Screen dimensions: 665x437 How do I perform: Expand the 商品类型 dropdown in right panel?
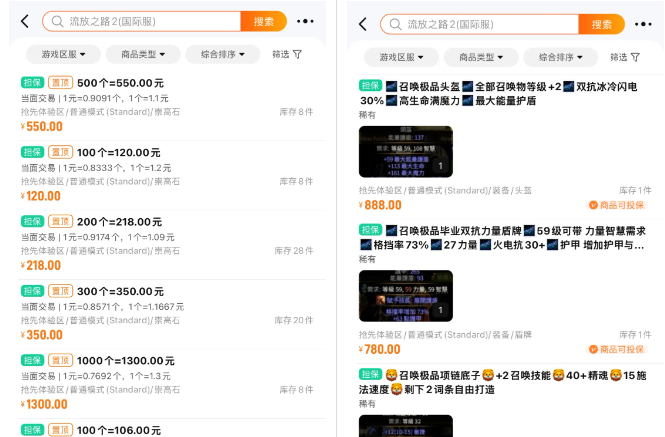[x=481, y=57]
